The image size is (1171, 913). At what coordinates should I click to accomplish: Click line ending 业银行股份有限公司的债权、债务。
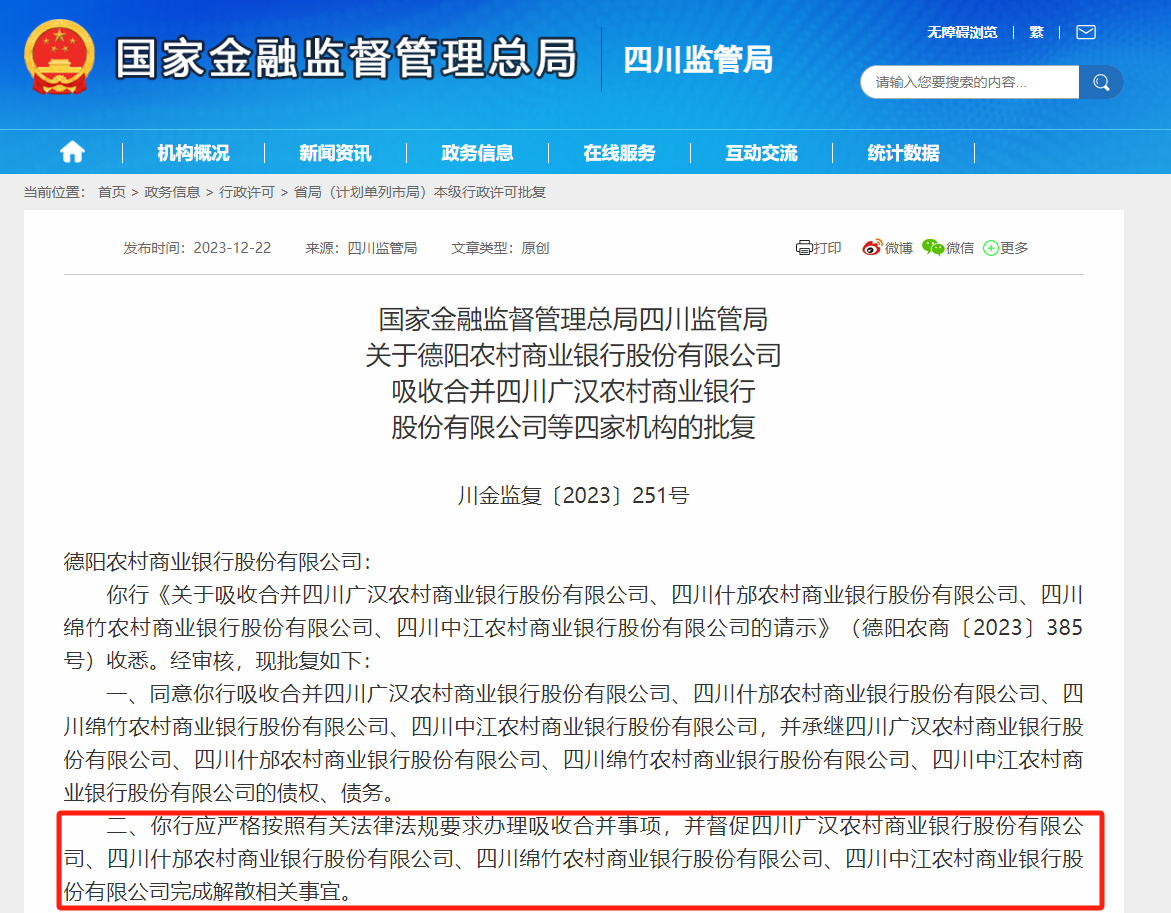228,793
